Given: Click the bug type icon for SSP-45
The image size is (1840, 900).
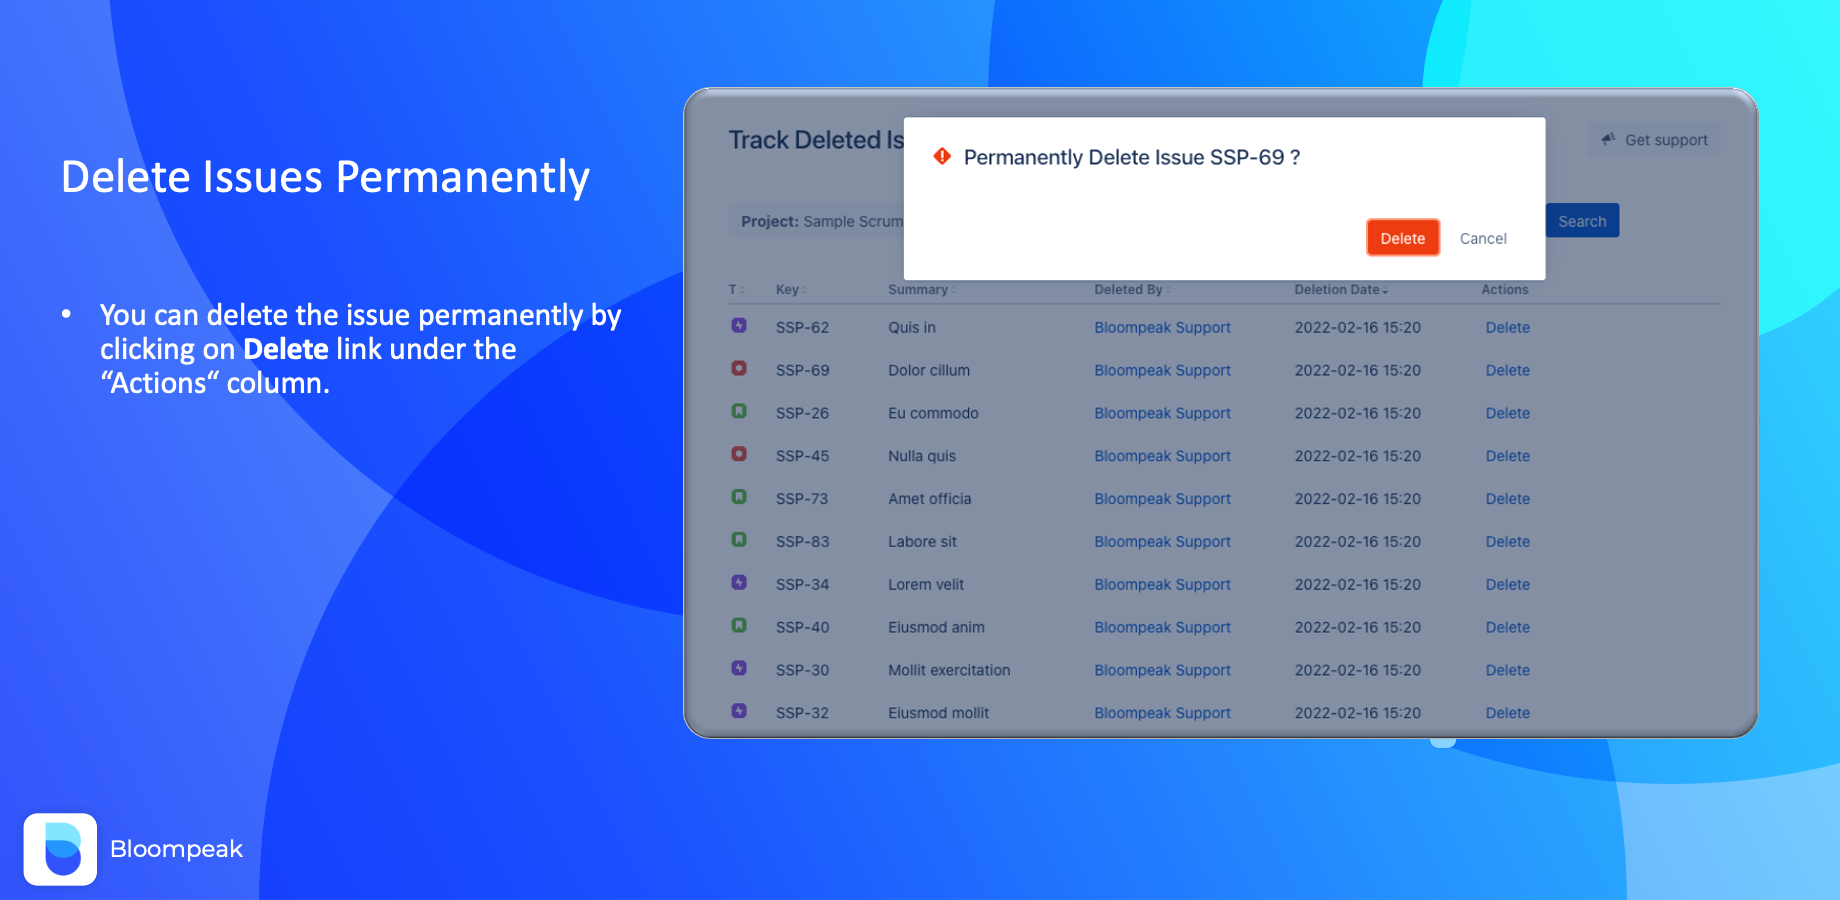Looking at the screenshot, I should point(739,454).
